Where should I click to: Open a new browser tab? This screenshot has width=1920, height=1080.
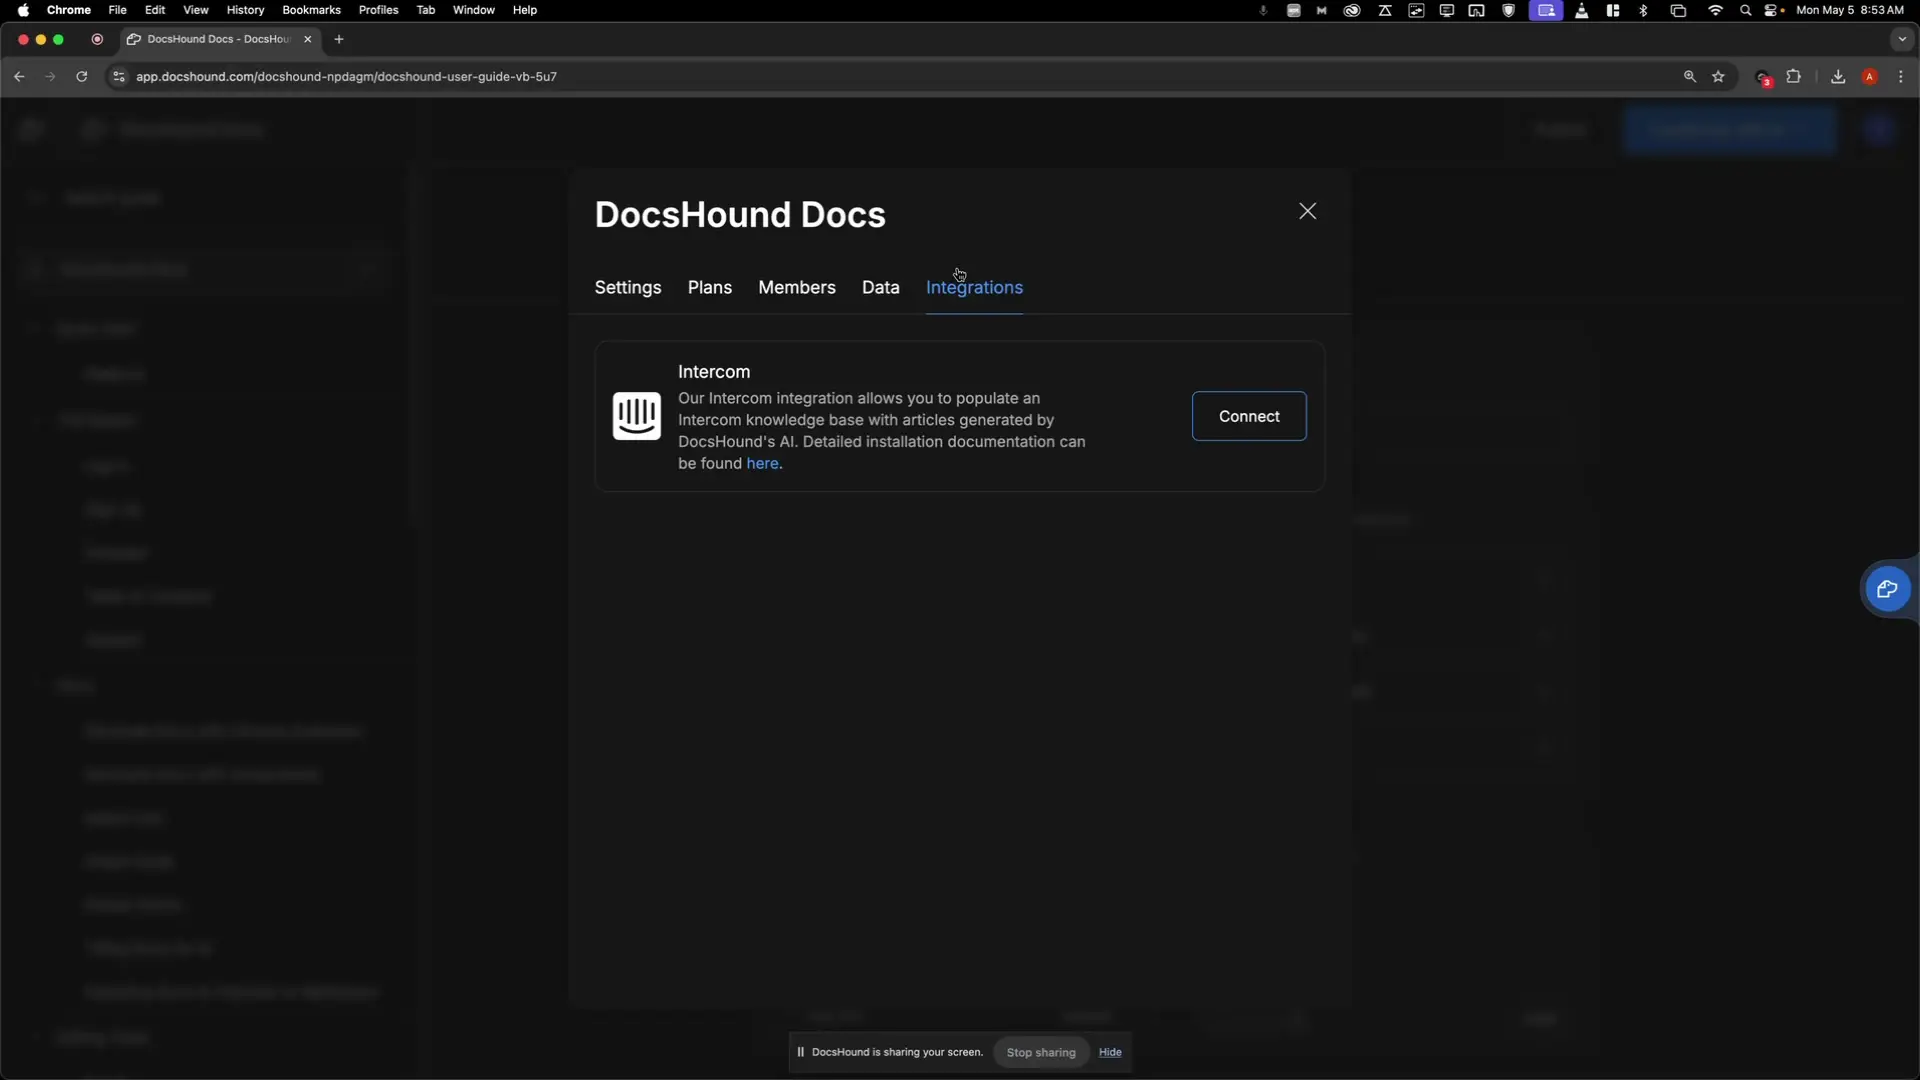point(339,39)
